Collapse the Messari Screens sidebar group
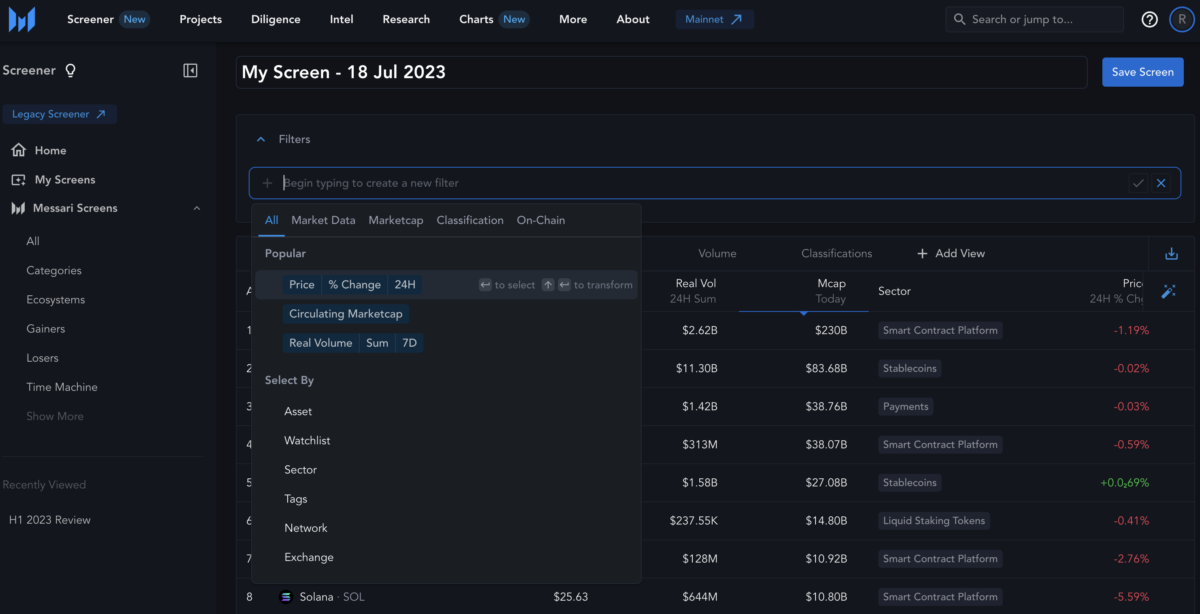Screen dimensions: 1200x614 coord(196,208)
